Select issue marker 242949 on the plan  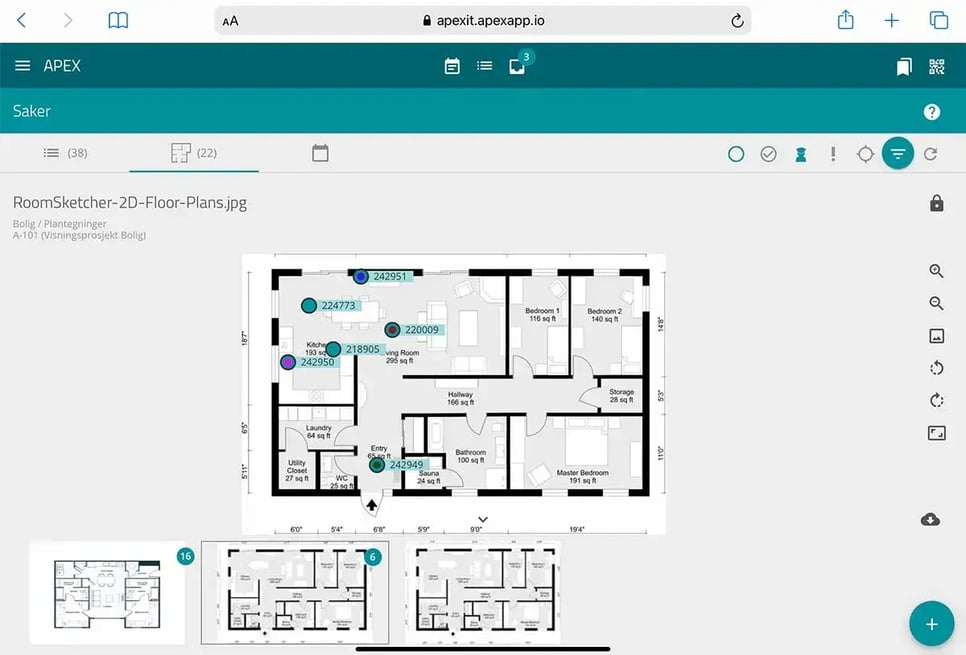coord(377,465)
